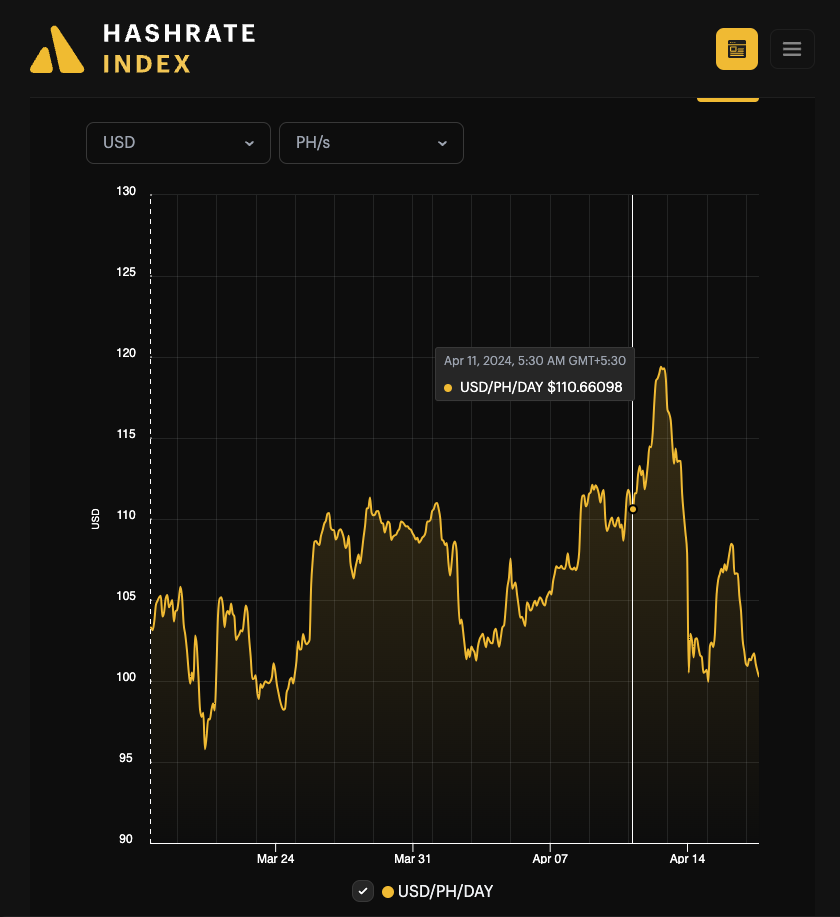Expand the PH/s unit dropdown

tap(371, 143)
